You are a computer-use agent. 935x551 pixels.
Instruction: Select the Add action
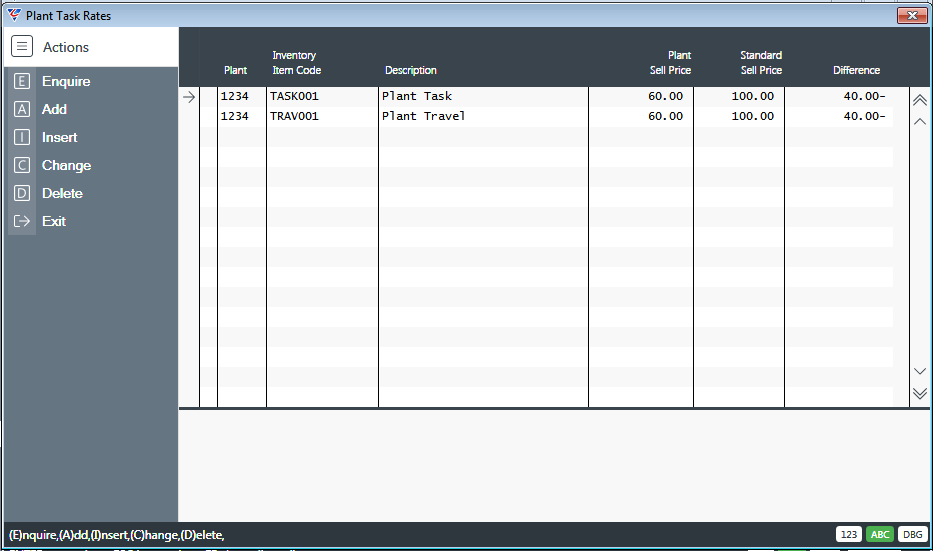(x=54, y=109)
